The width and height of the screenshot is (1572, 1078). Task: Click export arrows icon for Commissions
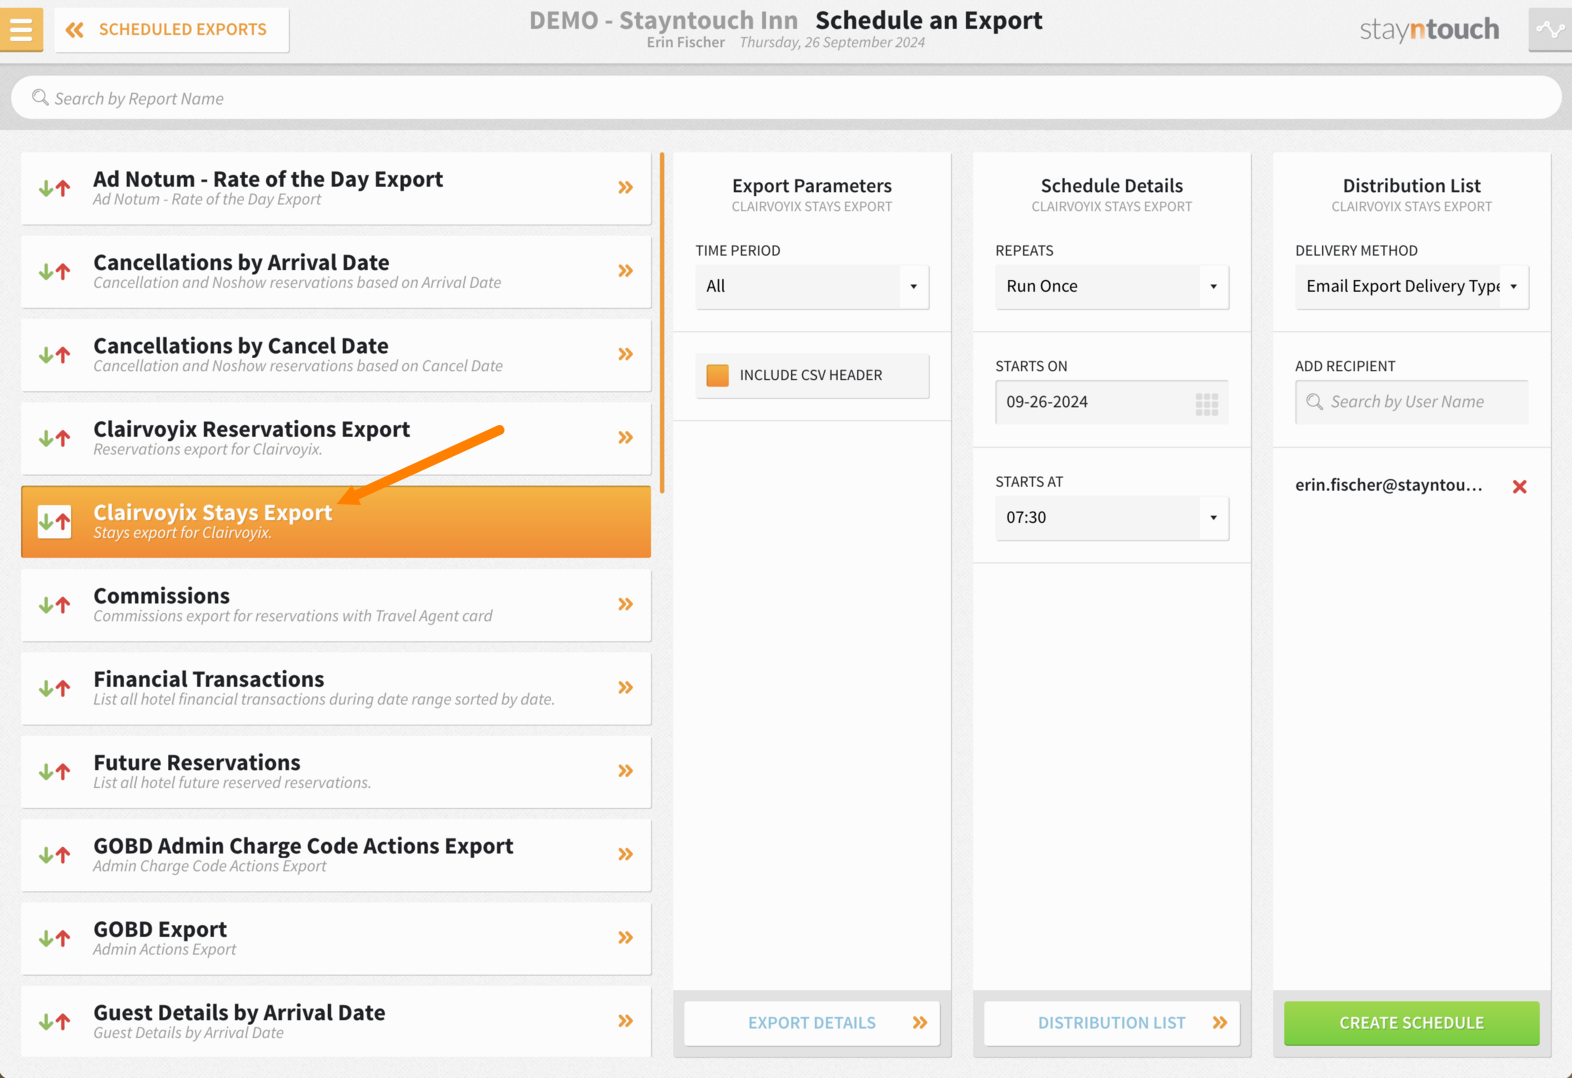click(55, 605)
